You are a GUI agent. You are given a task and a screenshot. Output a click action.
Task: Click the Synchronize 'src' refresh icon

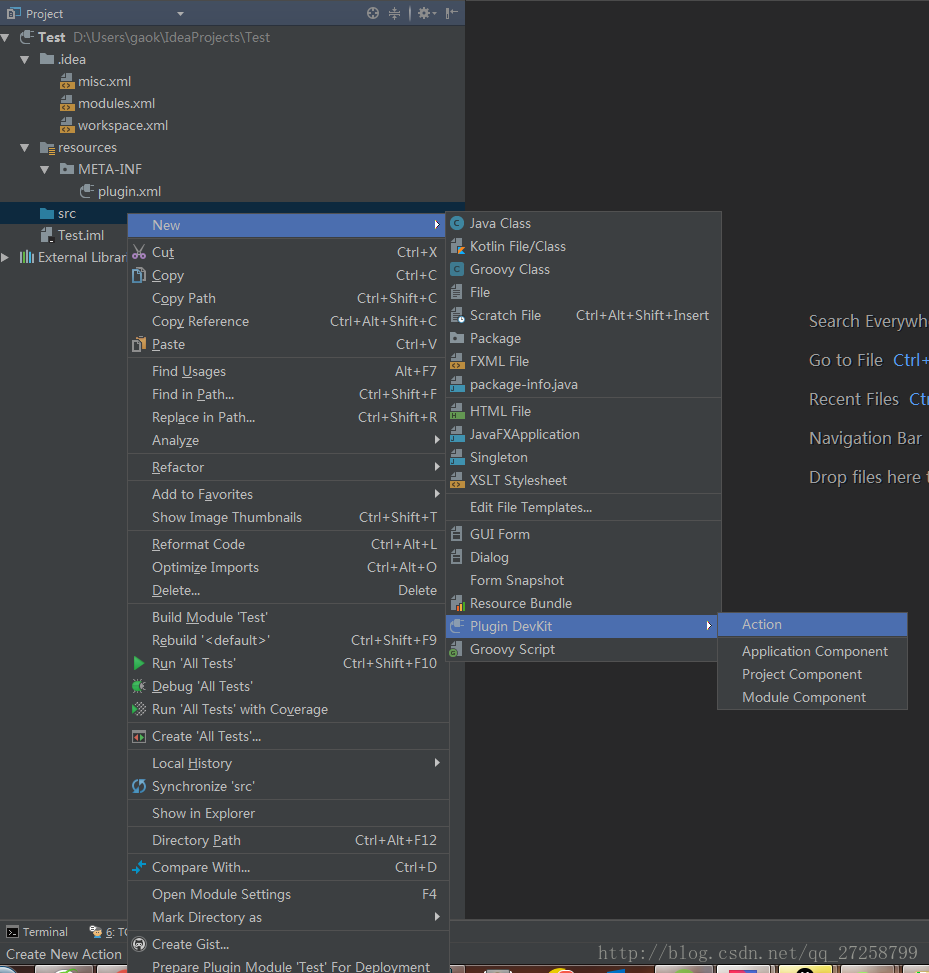(x=139, y=786)
